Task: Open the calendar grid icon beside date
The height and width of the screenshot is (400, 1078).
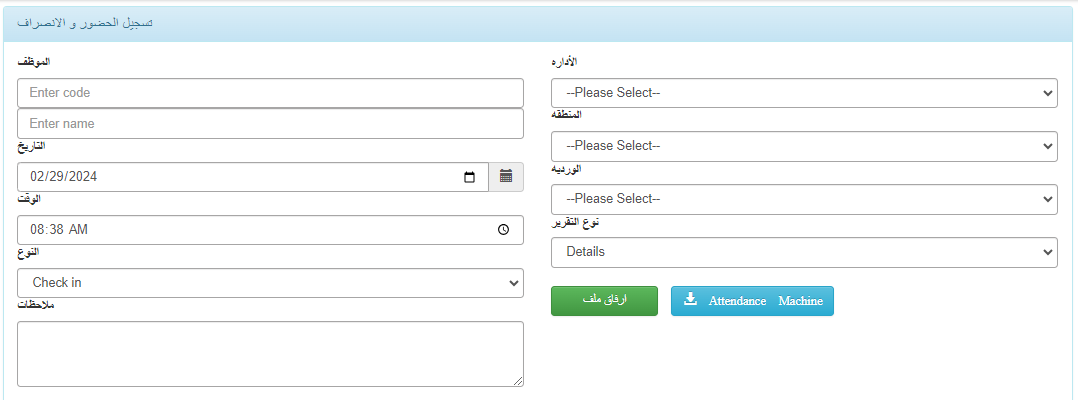Action: 506,177
